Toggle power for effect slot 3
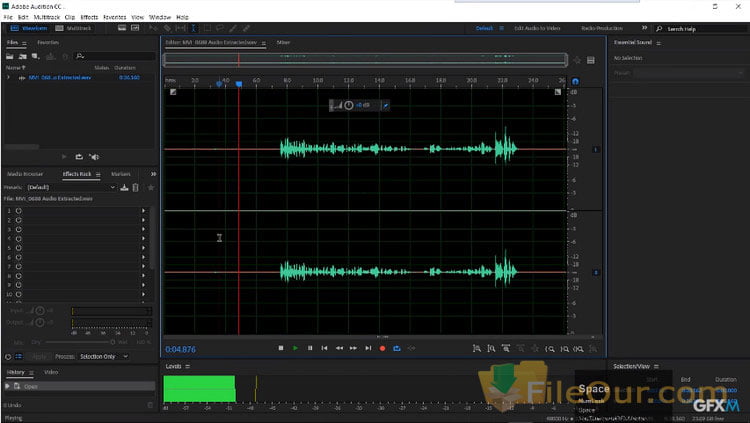This screenshot has height=423, width=750. click(x=18, y=229)
